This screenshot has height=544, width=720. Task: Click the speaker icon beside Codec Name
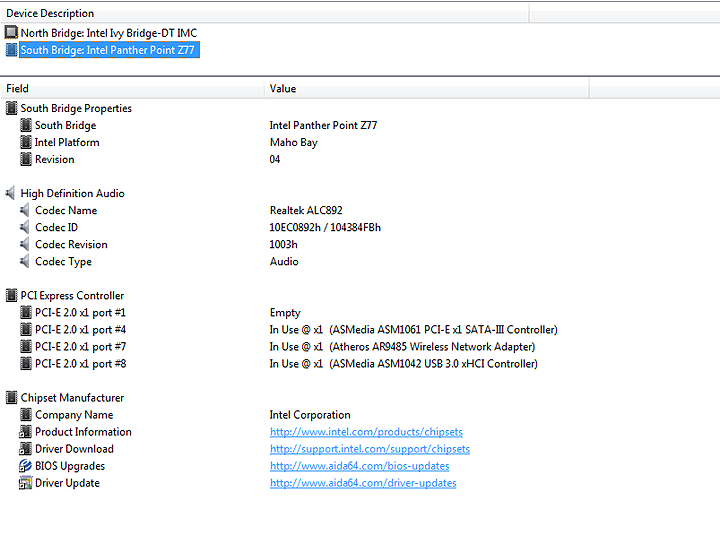(x=25, y=210)
